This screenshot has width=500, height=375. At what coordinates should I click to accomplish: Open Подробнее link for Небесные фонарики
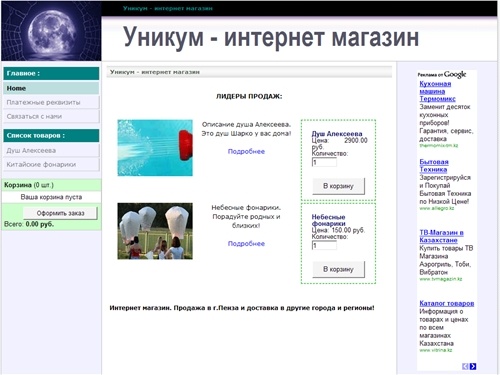pyautogui.click(x=246, y=244)
